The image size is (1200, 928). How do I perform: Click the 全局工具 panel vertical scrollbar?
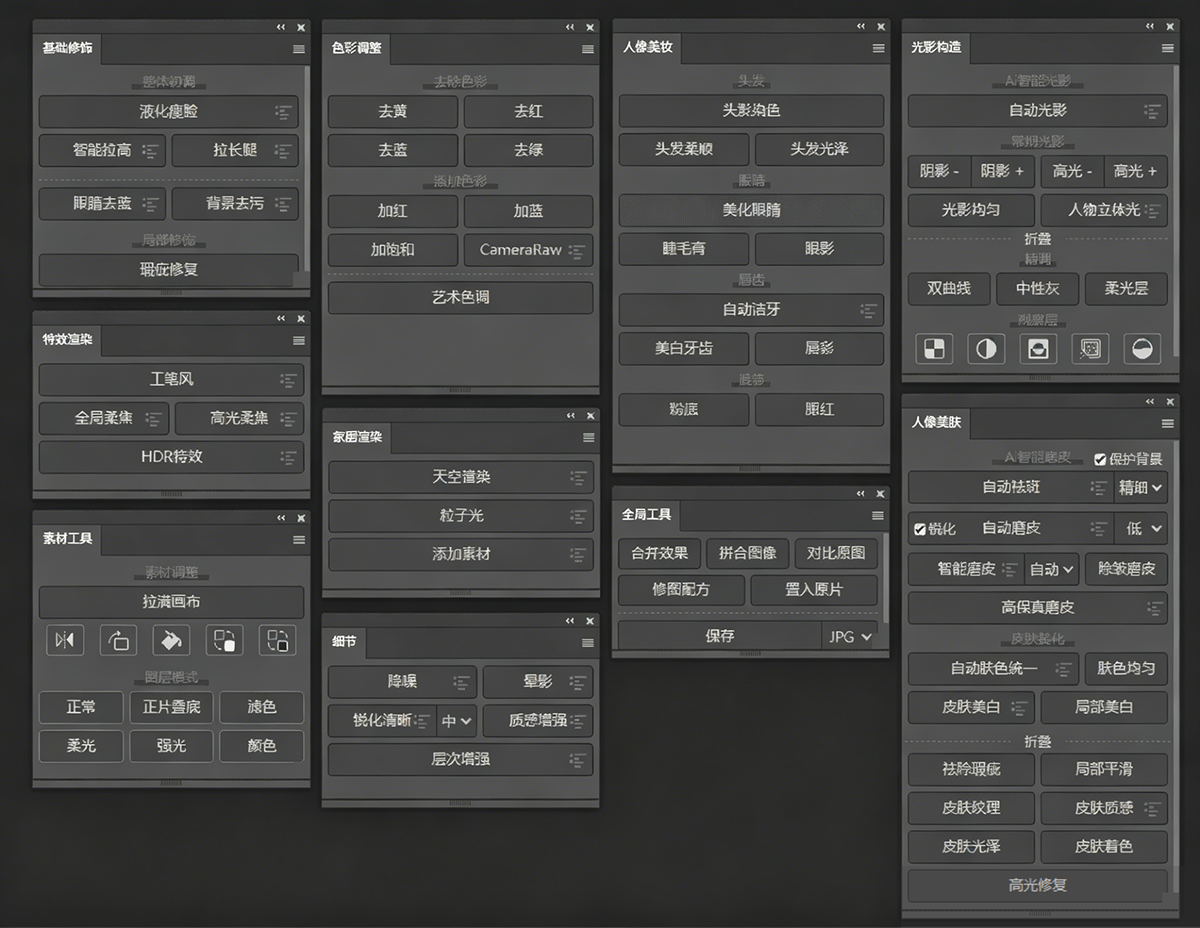(x=886, y=577)
